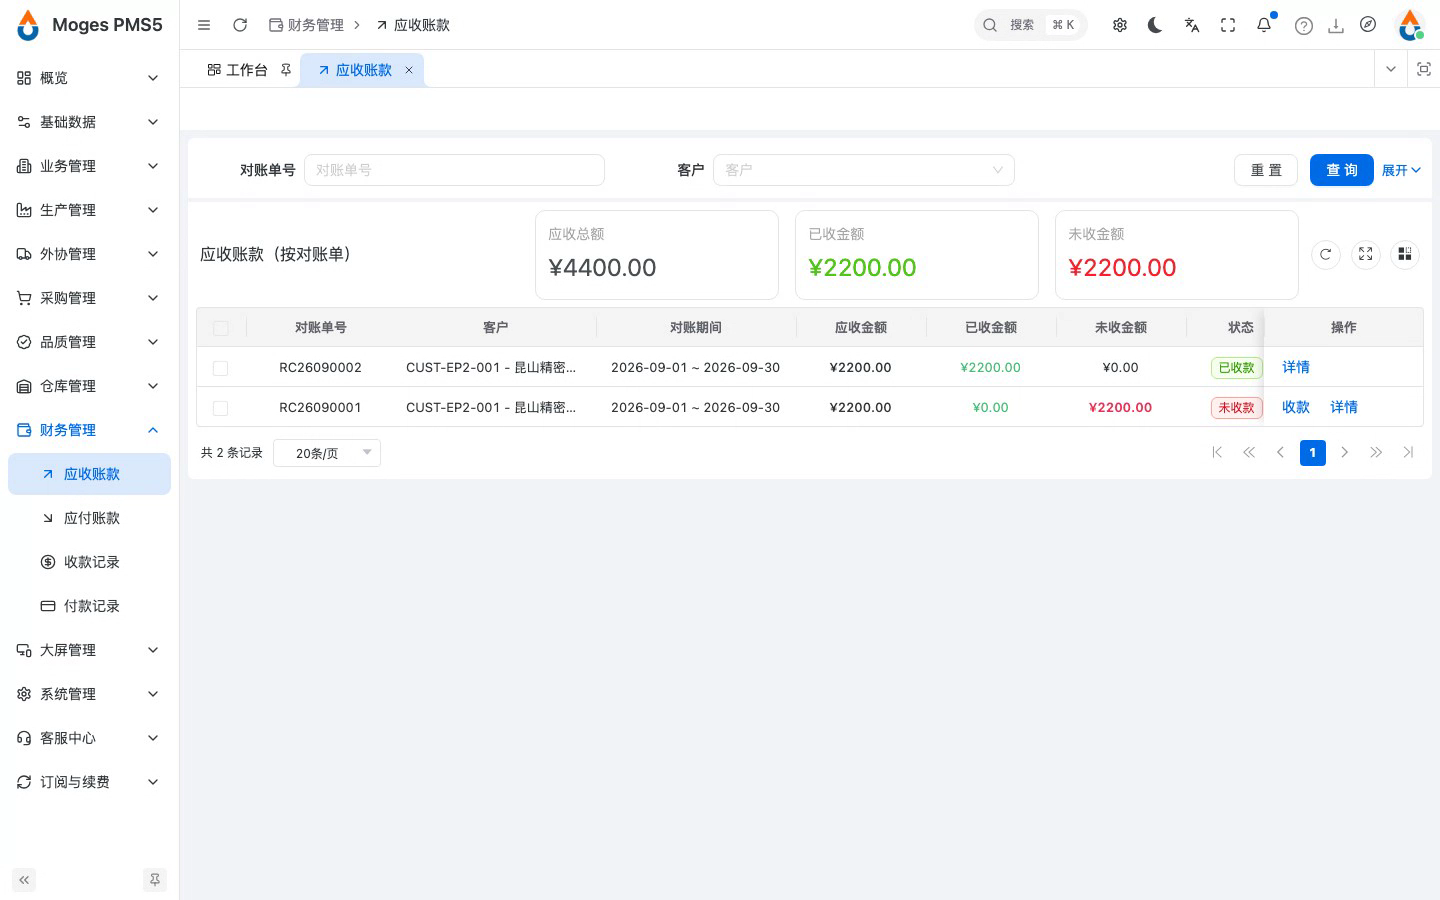
Task: Open the tab list dropdown chevron
Action: 1390,69
